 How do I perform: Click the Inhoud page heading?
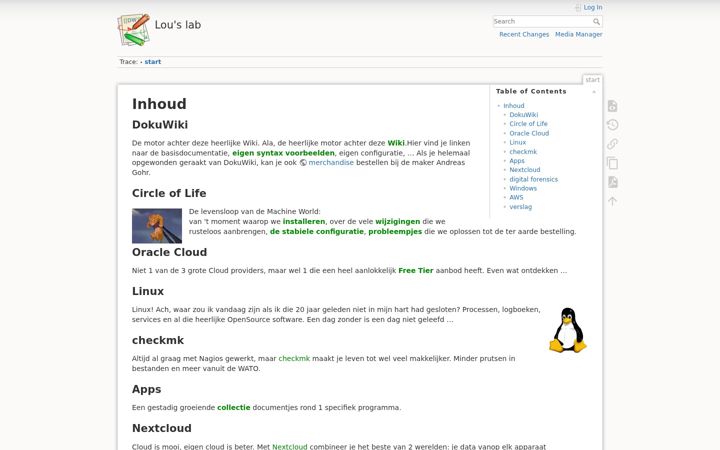point(159,104)
